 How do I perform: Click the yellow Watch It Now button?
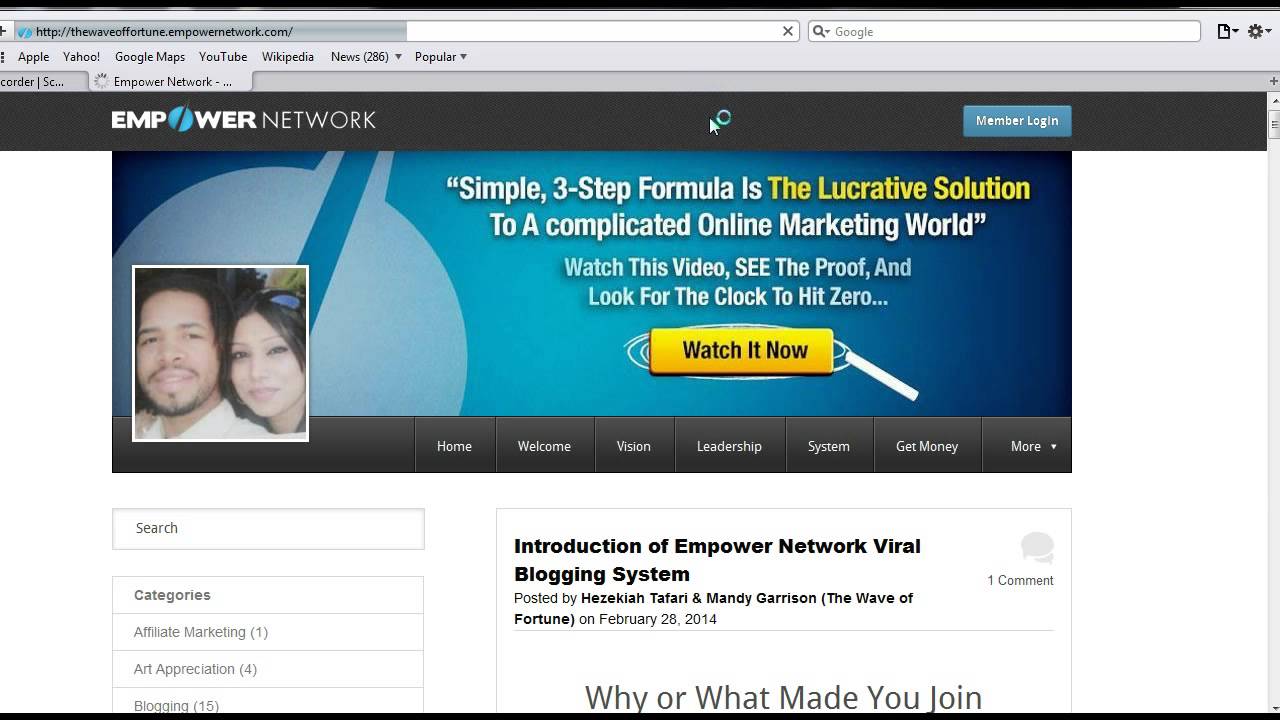tap(742, 351)
